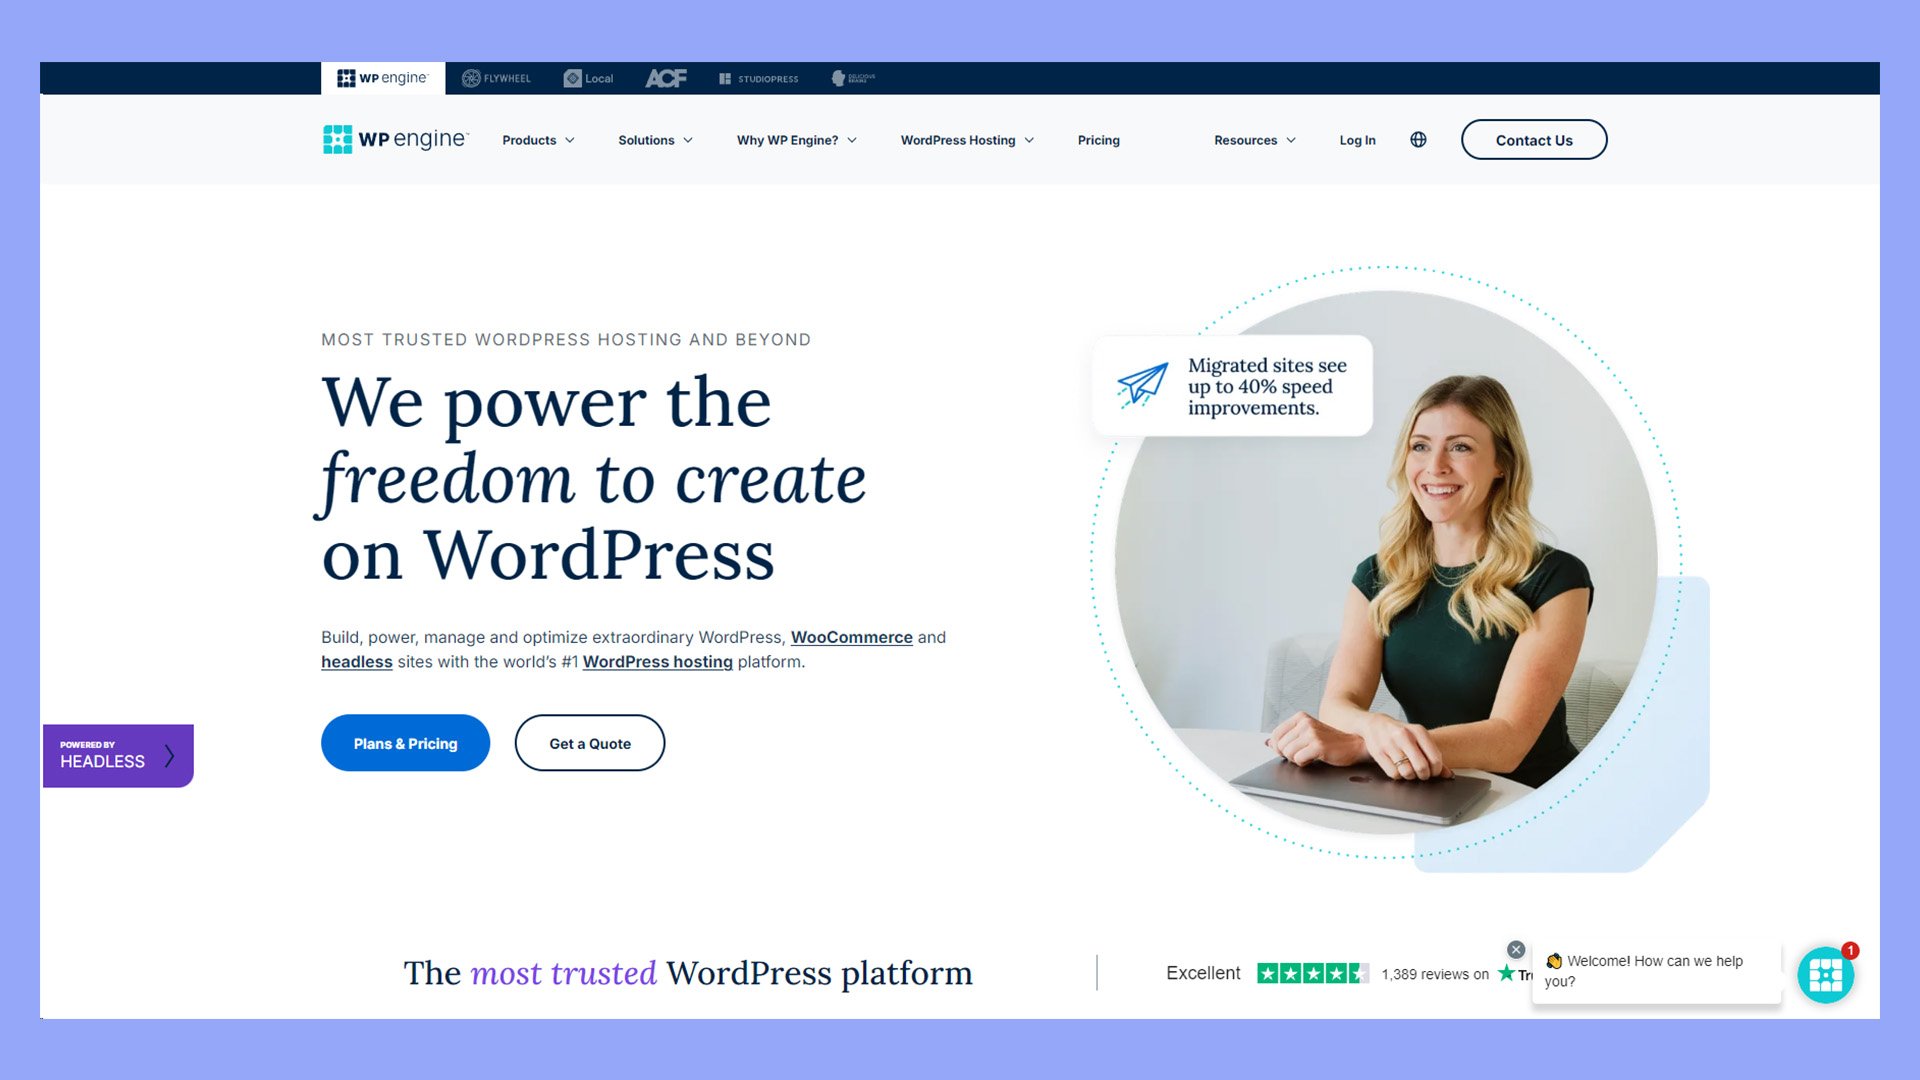The height and width of the screenshot is (1080, 1920).
Task: Expand the WordPress Hosting dropdown
Action: click(x=967, y=138)
